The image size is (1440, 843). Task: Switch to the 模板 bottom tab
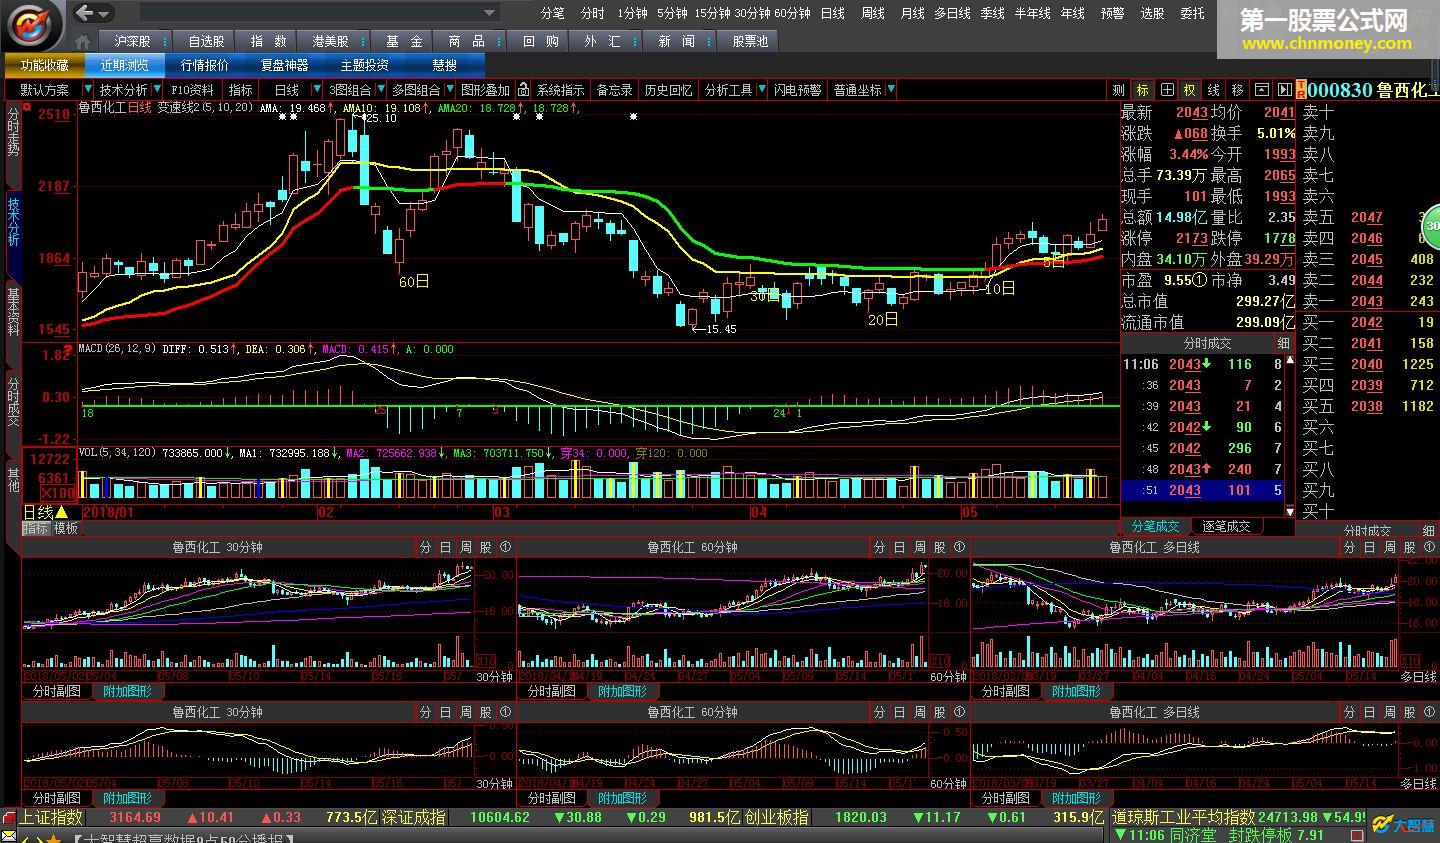click(66, 528)
